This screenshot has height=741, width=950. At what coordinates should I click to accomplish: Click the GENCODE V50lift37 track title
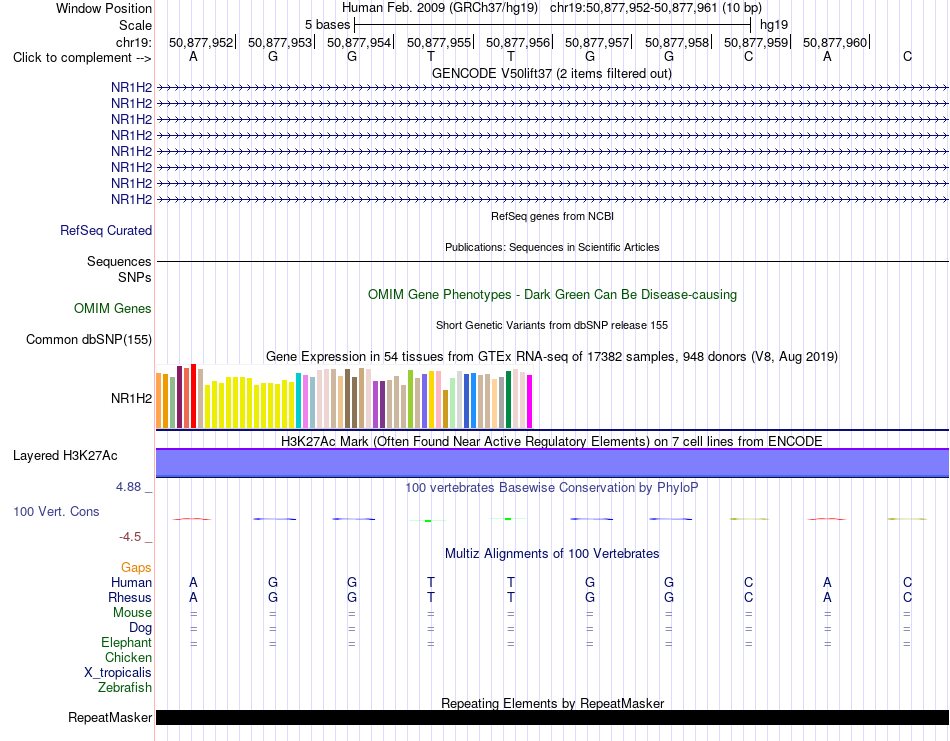[551, 73]
